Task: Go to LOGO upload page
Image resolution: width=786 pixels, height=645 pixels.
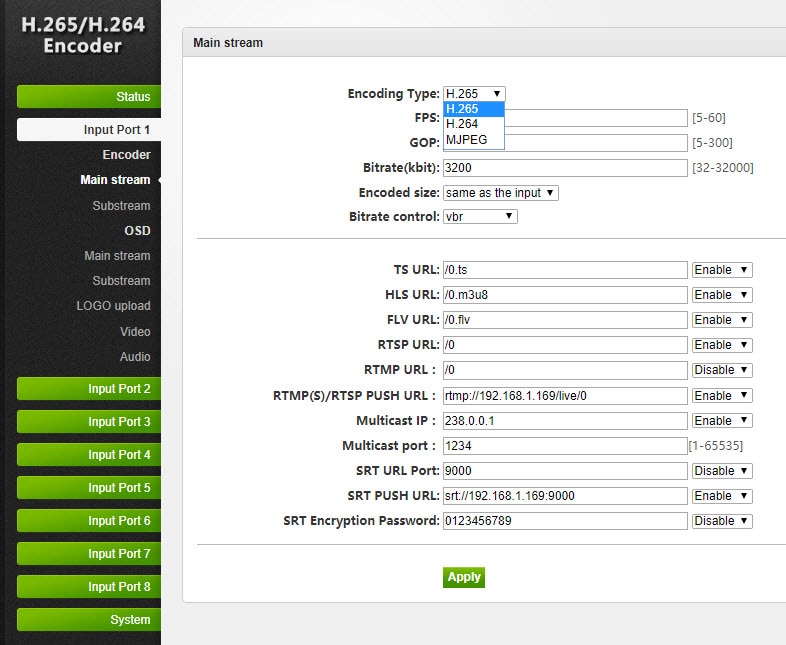Action: point(113,306)
